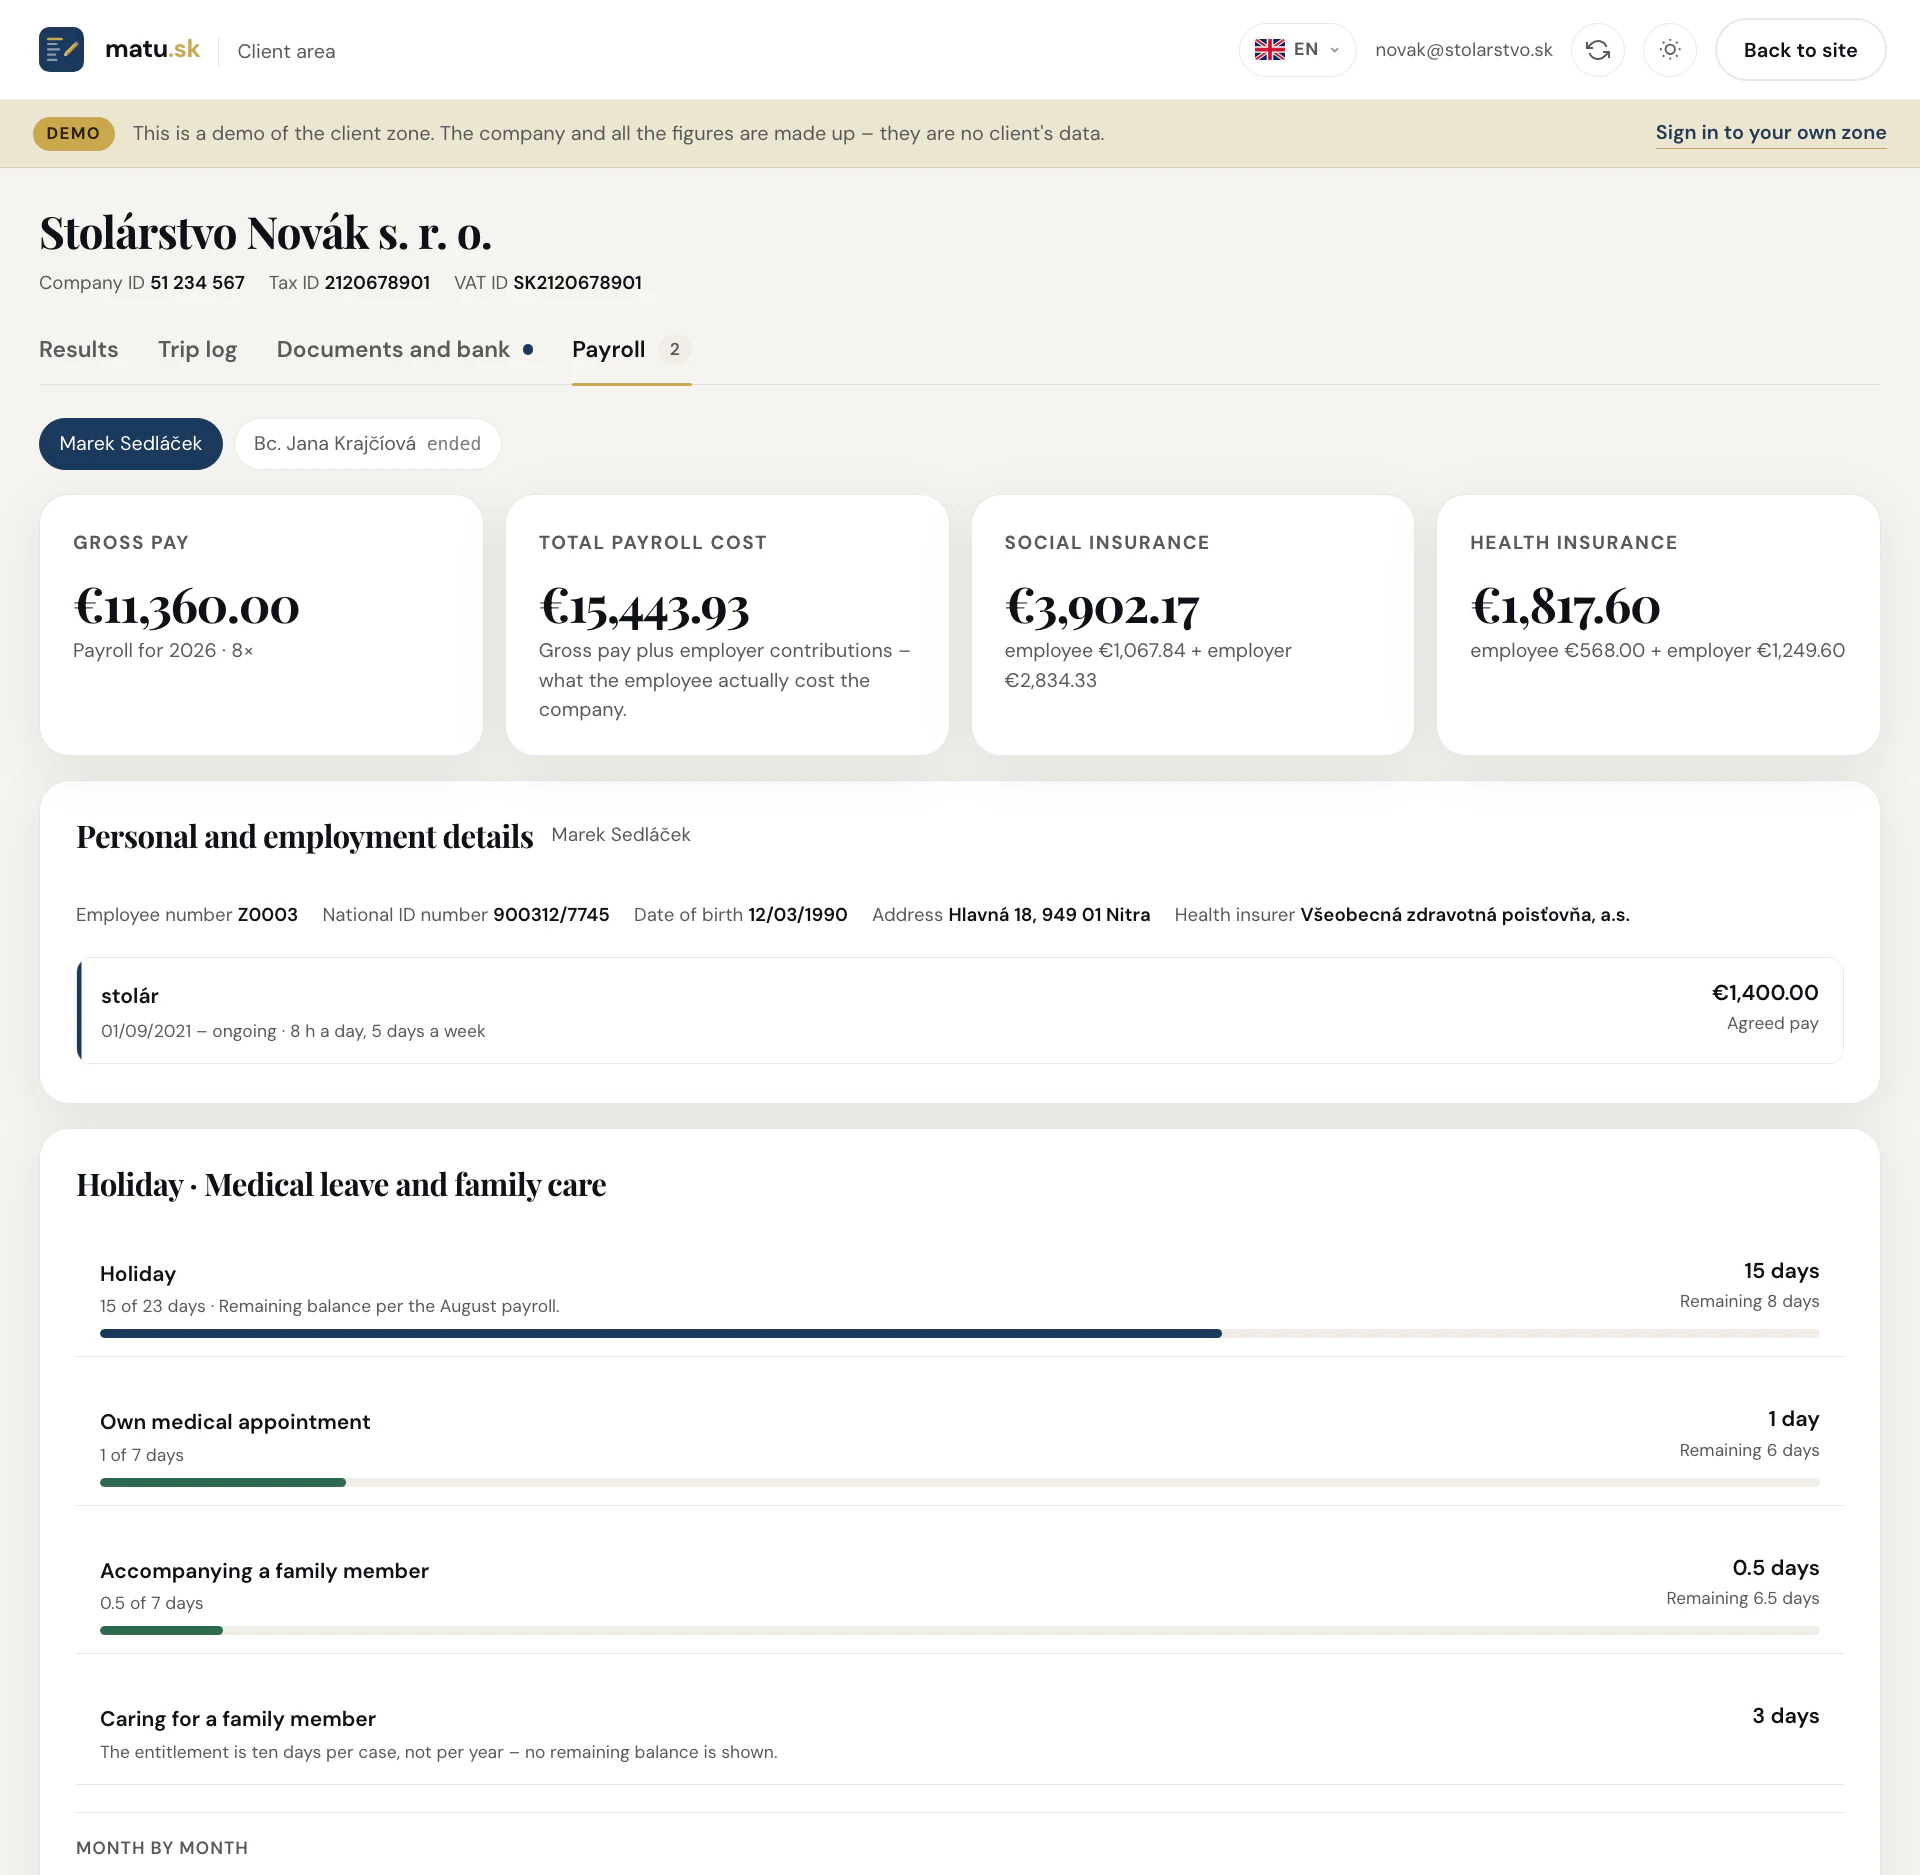Click health insurer Všeobecná zdravotná poisťovňa
The image size is (1920, 1875).
coord(1465,915)
